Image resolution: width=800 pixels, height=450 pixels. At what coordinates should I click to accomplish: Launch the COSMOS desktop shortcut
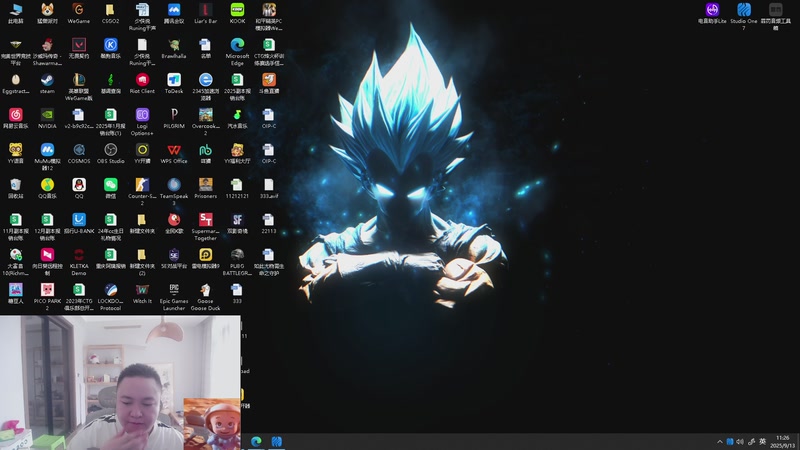tap(79, 153)
